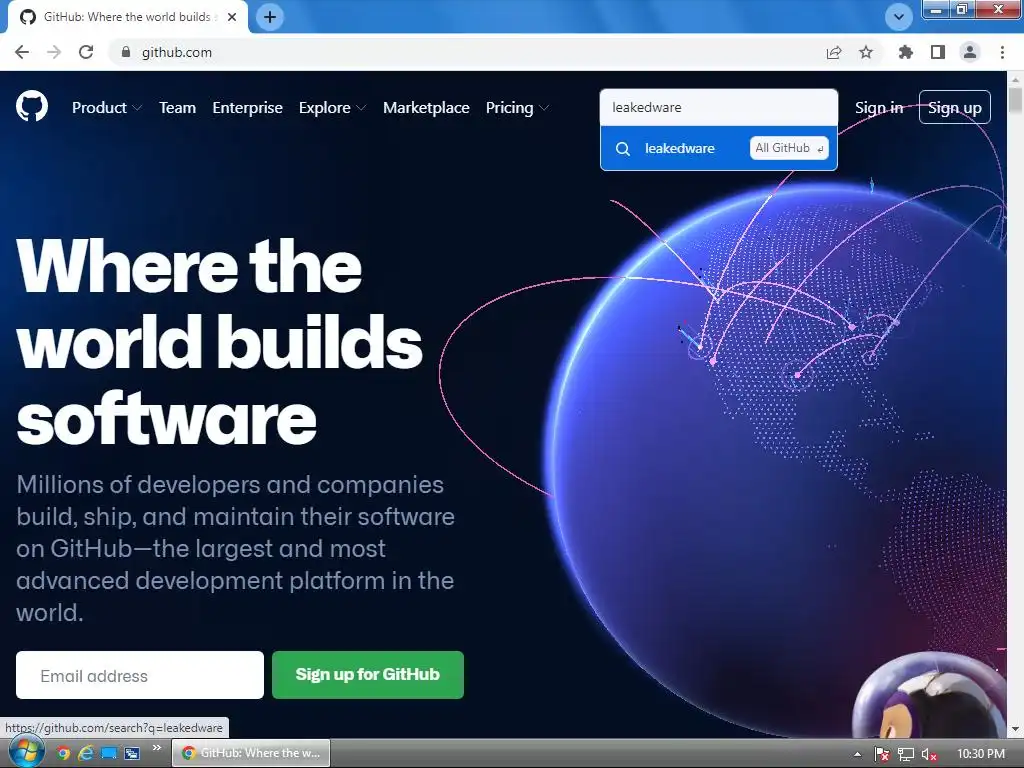1024x768 pixels.
Task: Click the astronaut Octocat mascot
Action: click(x=929, y=696)
